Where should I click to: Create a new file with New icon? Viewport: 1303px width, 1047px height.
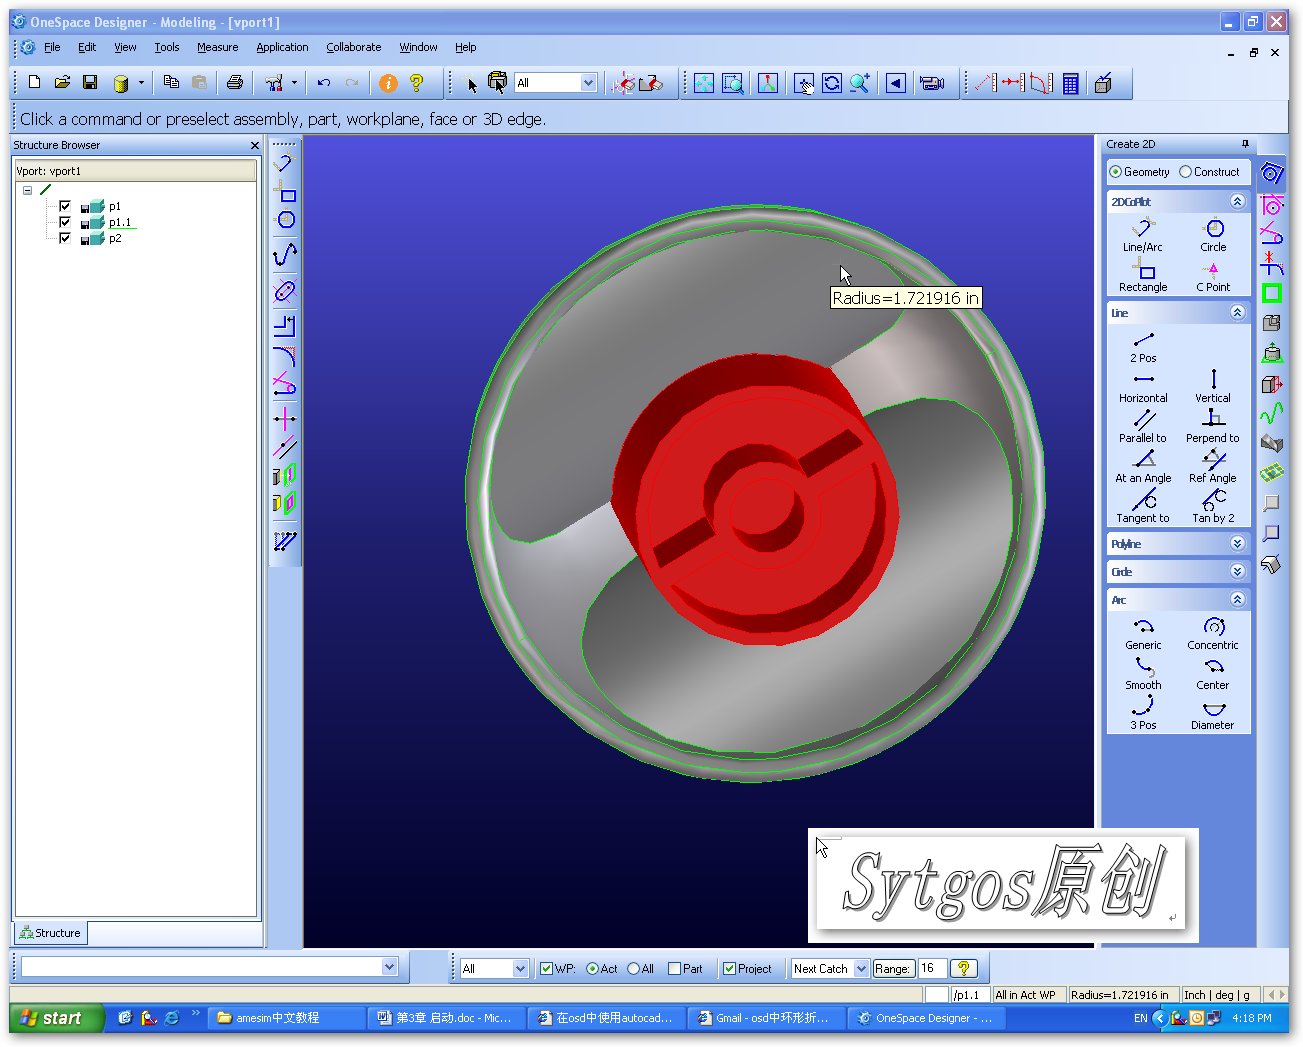point(35,83)
